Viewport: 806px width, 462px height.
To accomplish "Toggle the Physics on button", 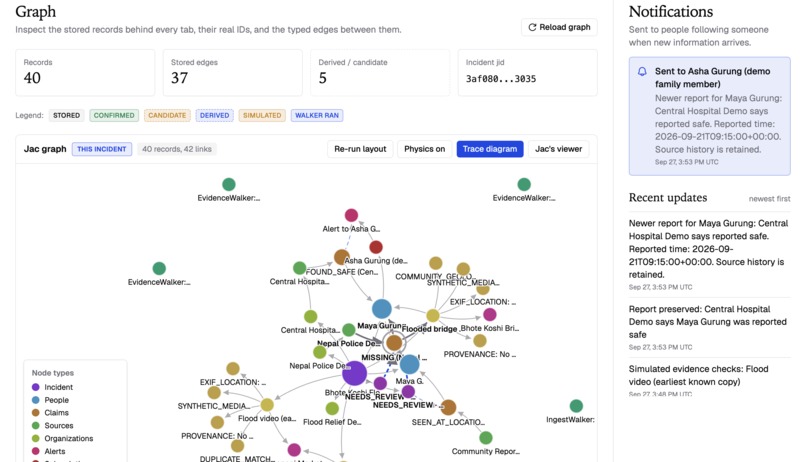I will [x=425, y=149].
